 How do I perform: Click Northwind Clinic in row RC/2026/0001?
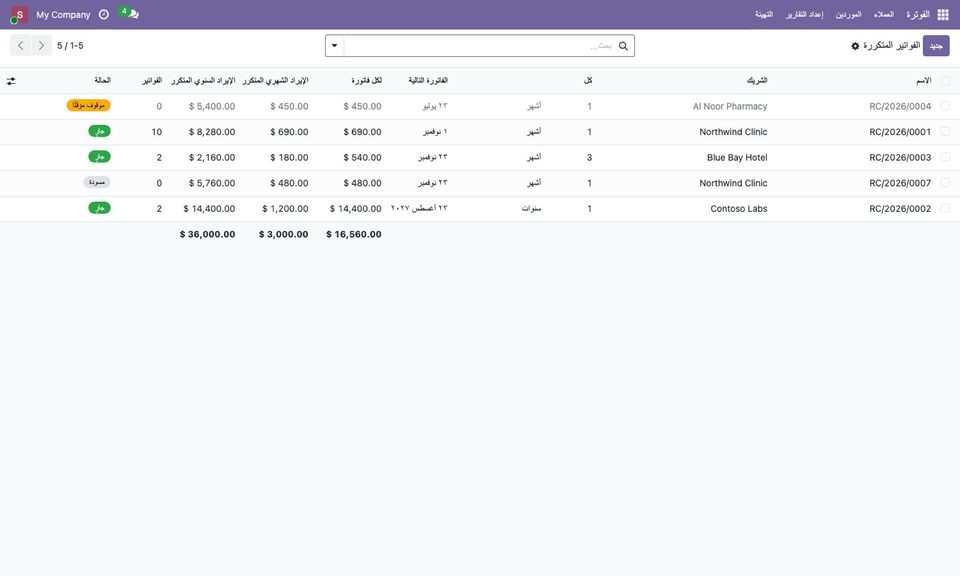(733, 132)
